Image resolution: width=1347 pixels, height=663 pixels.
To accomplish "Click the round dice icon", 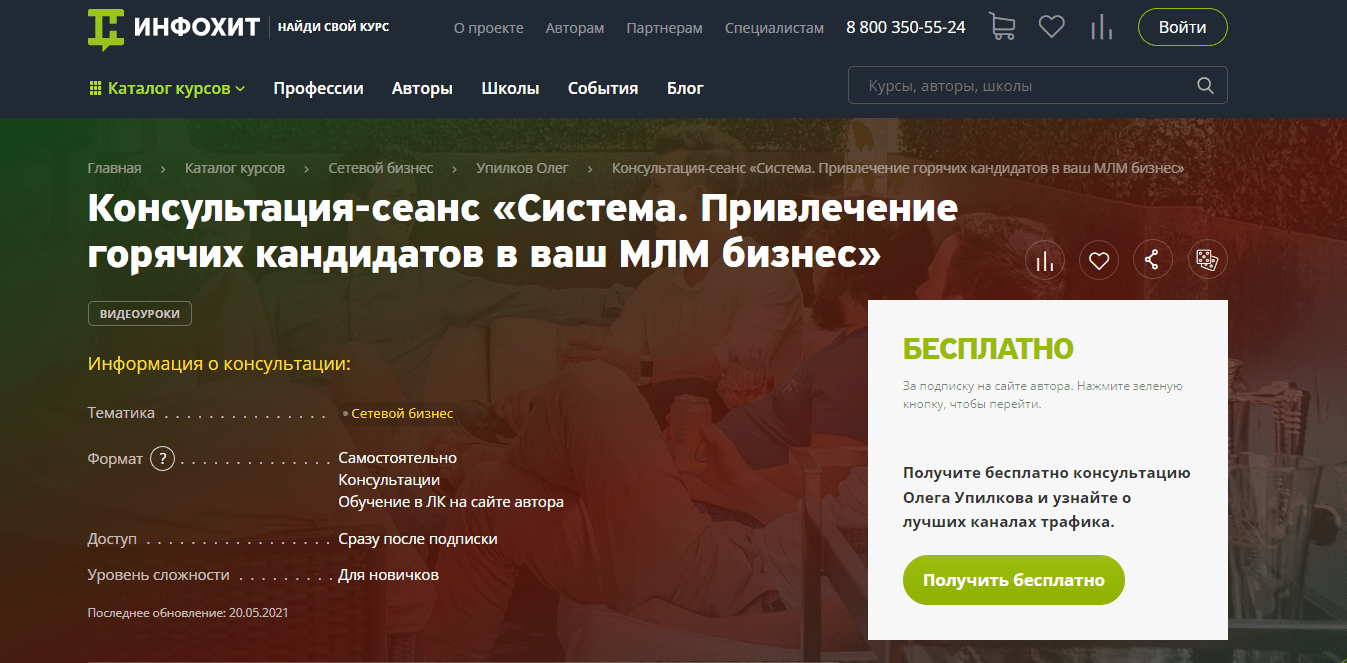I will click(x=1207, y=261).
